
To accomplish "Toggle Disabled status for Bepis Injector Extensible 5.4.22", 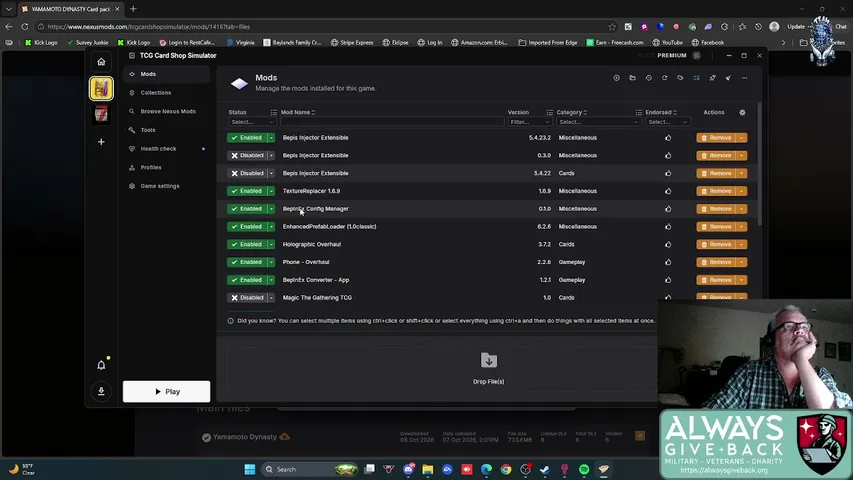I will pos(246,173).
